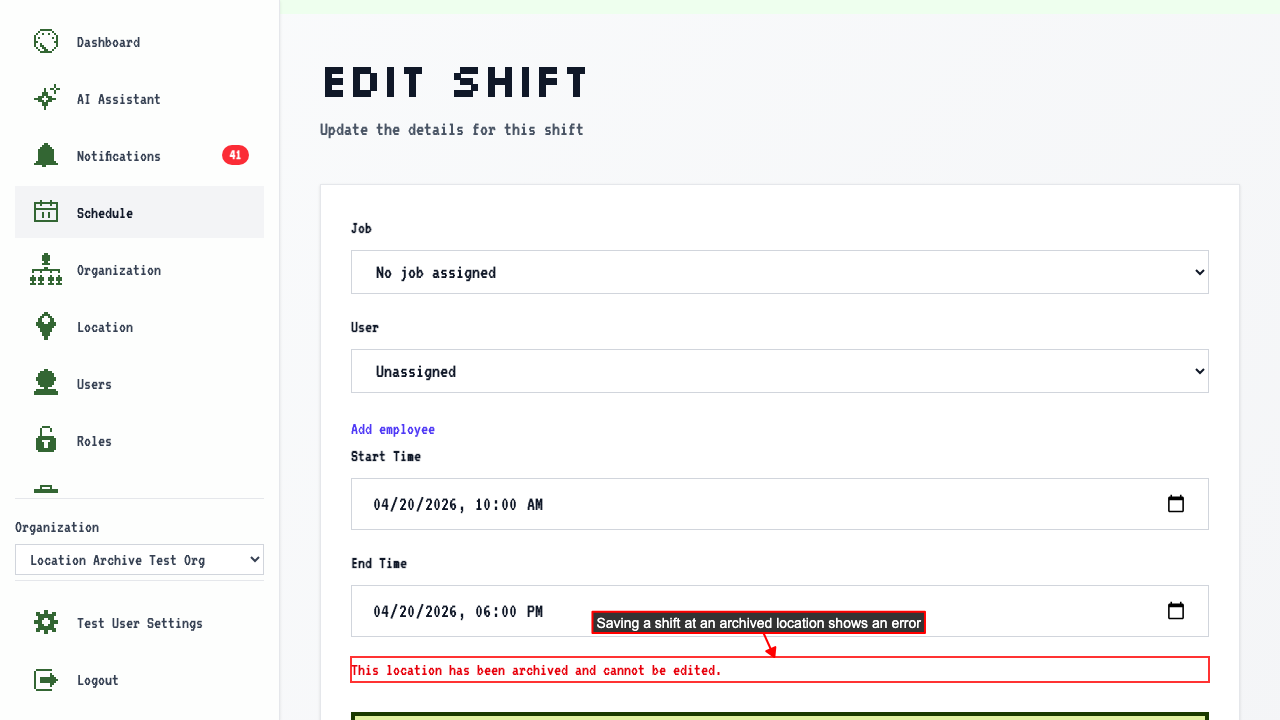Image resolution: width=1280 pixels, height=720 pixels.
Task: Click the Location pin icon
Action: (x=46, y=327)
